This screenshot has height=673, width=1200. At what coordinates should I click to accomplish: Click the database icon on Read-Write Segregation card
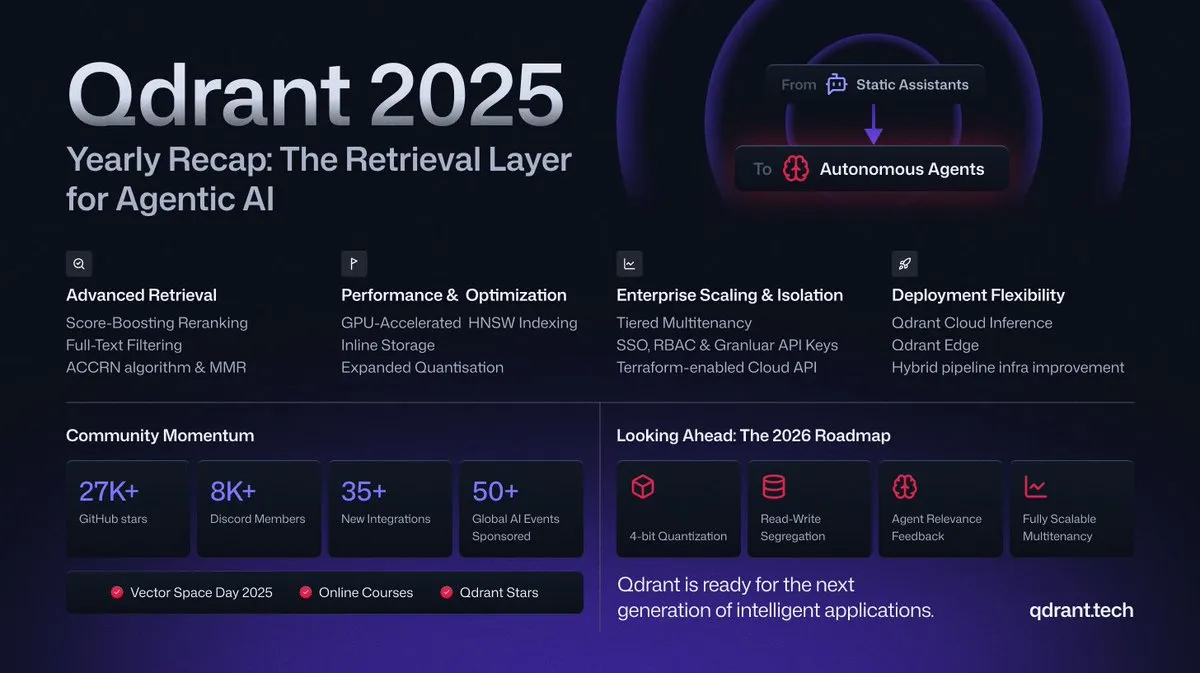pos(773,487)
